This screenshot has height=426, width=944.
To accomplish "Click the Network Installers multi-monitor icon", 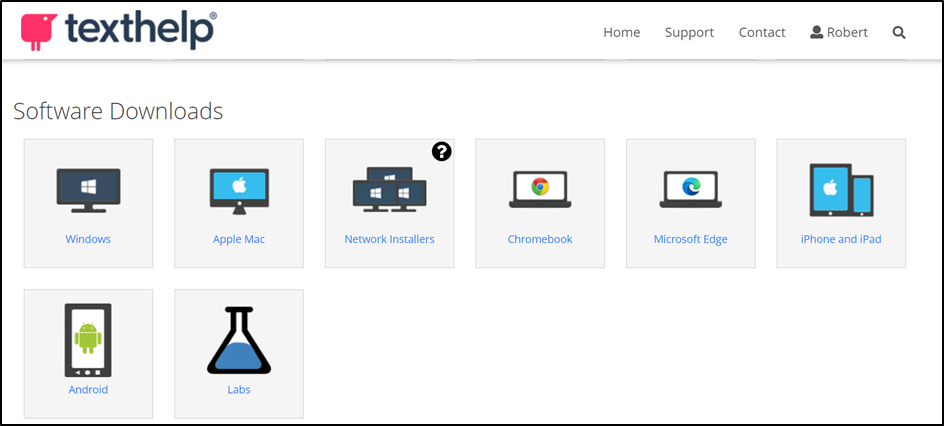I will click(390, 190).
